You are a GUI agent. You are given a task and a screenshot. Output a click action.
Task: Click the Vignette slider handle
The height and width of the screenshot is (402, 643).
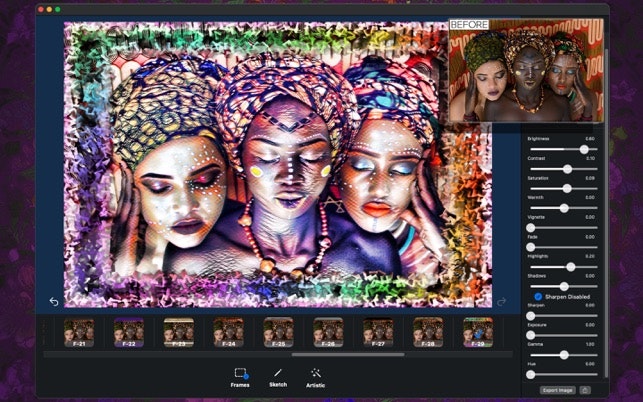click(x=531, y=228)
